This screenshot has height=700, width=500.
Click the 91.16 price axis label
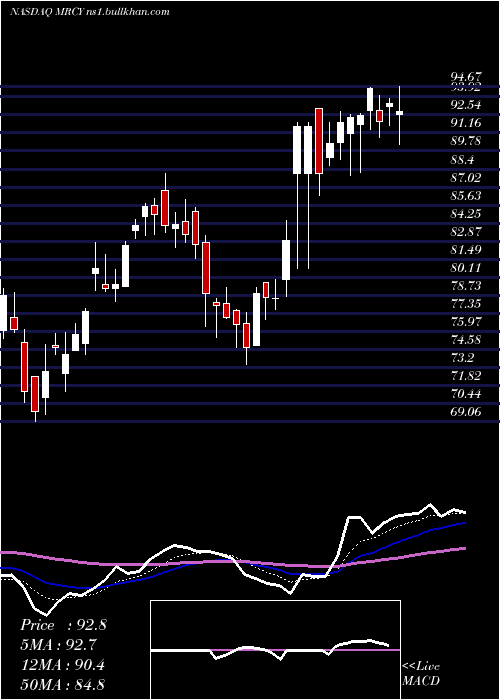click(466, 123)
